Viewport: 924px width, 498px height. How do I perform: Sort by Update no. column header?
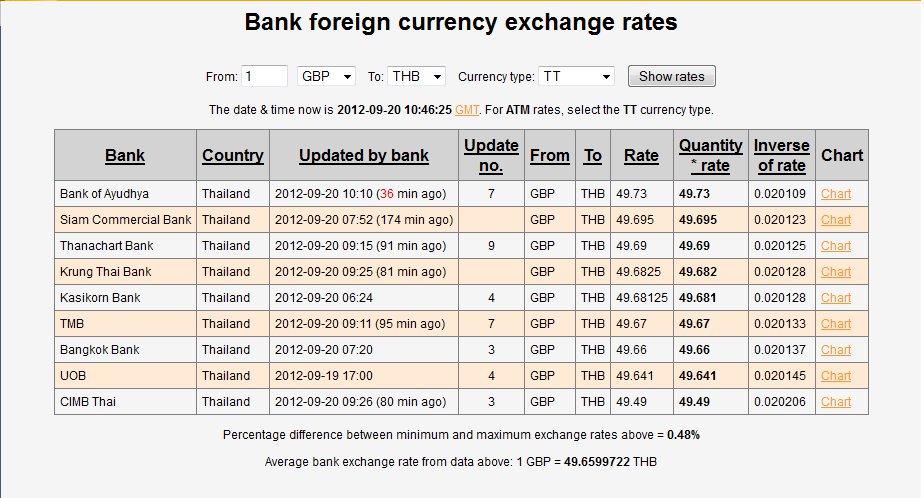pyautogui.click(x=491, y=156)
